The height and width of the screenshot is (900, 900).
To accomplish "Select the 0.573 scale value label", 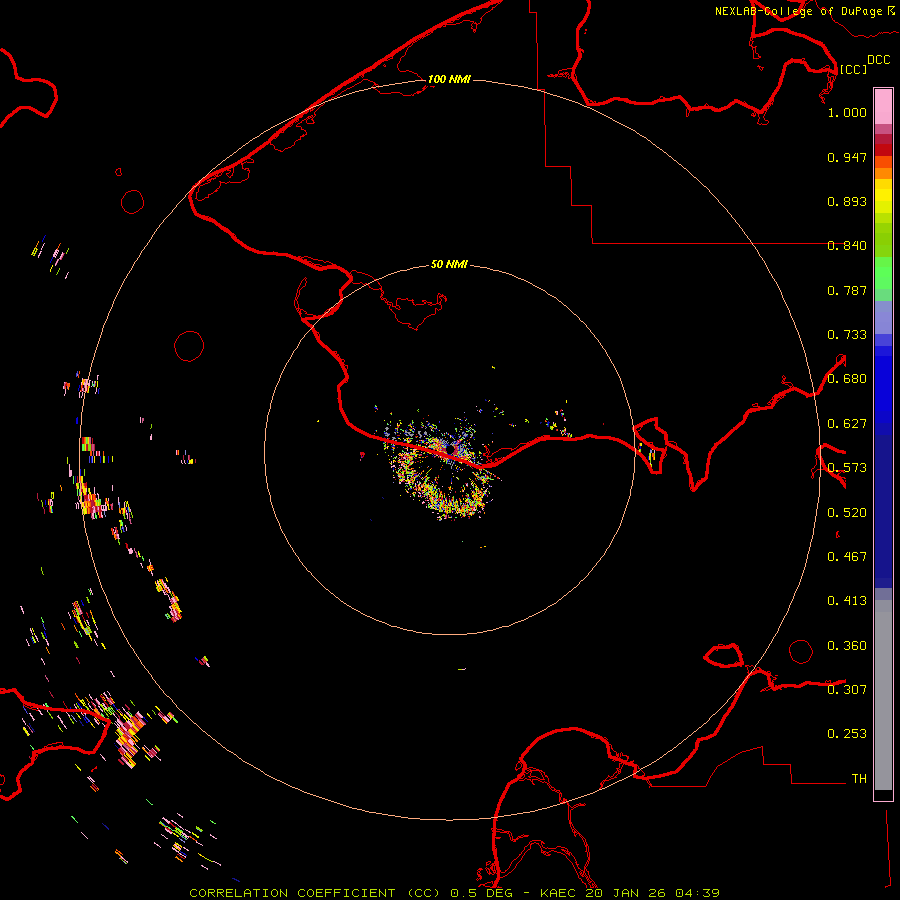I will (x=847, y=468).
